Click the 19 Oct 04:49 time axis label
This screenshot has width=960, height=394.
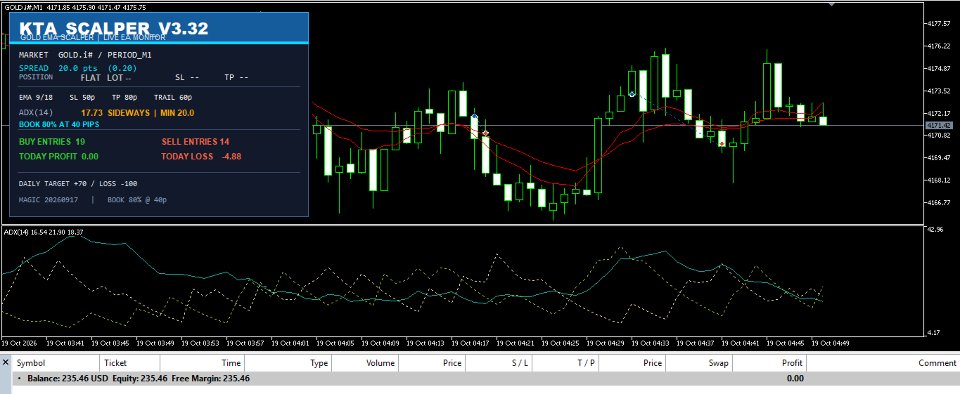click(x=831, y=343)
